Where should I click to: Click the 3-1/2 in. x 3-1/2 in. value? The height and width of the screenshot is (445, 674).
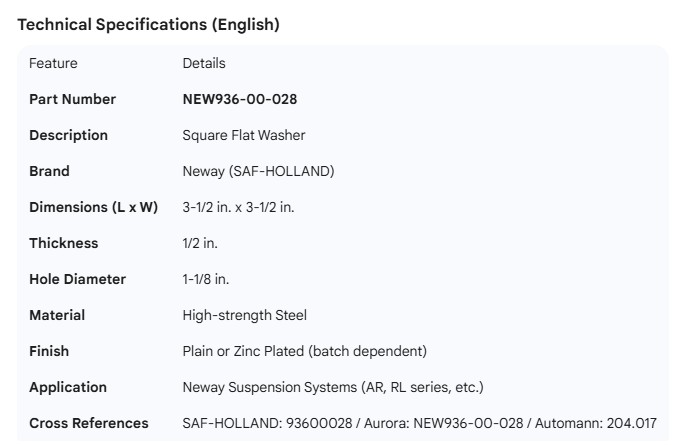click(252, 207)
